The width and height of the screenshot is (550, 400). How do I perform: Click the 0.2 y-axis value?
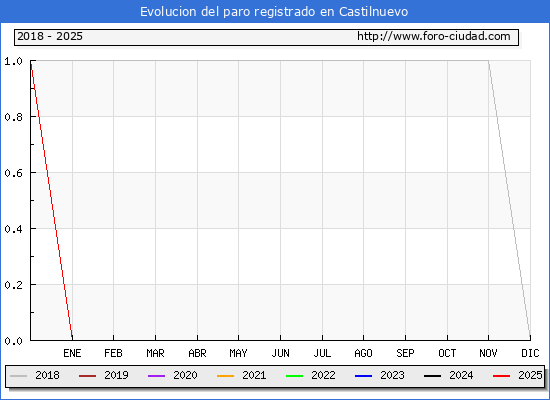coord(13,285)
